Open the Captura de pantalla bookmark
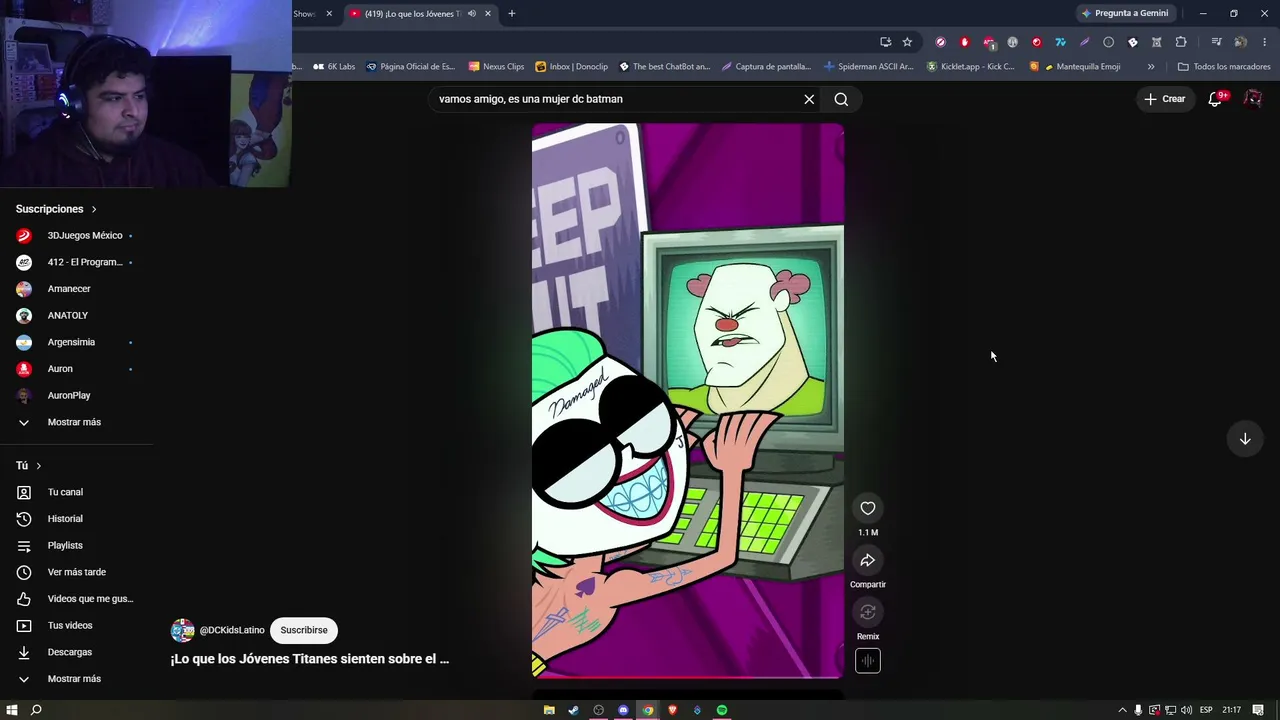The width and height of the screenshot is (1280, 720). (x=766, y=67)
